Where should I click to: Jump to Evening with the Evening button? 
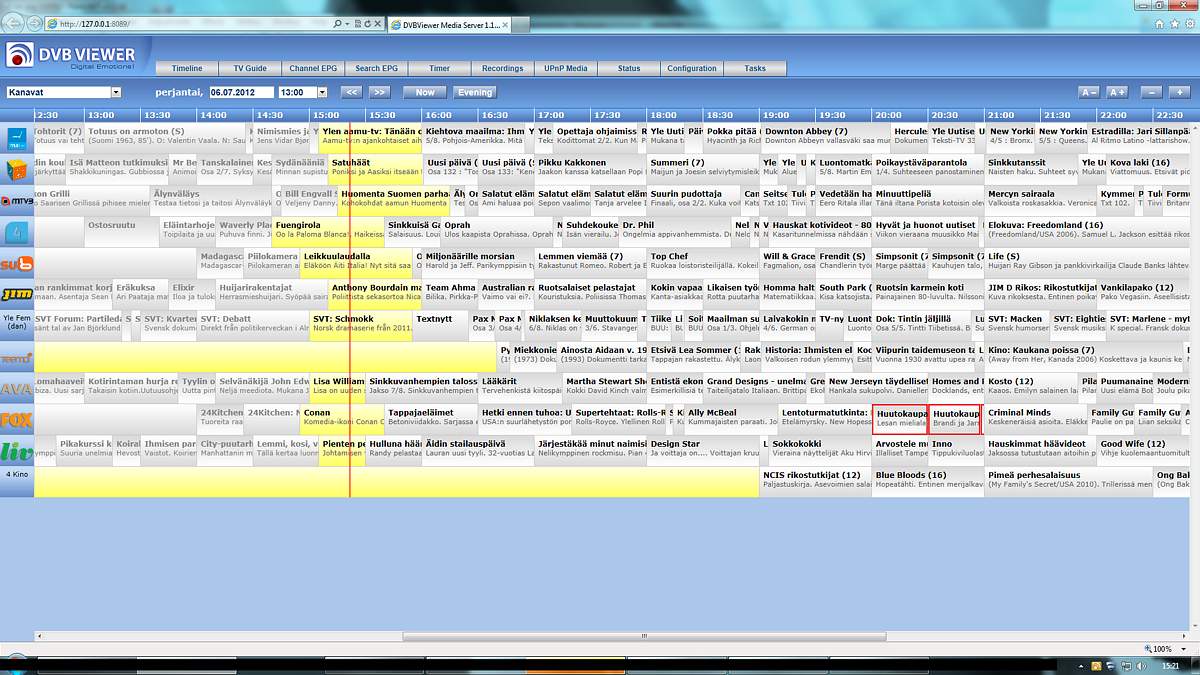coord(475,92)
